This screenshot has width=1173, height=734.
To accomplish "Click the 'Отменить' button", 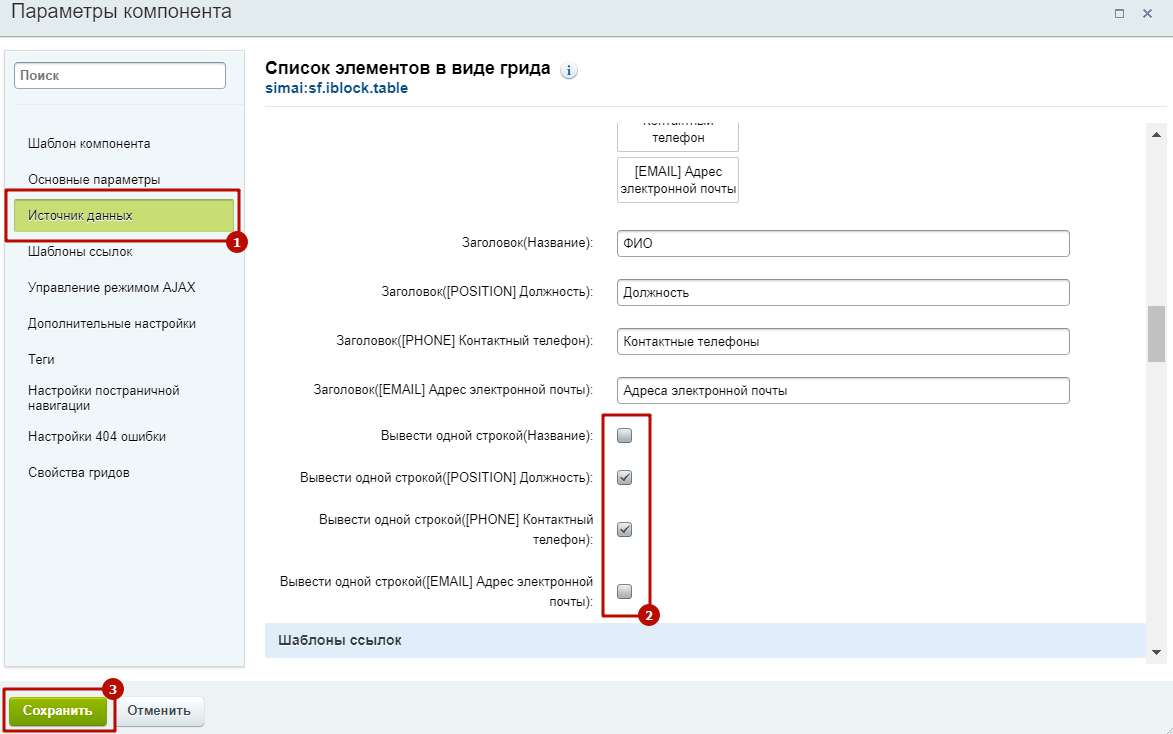I will pyautogui.click(x=159, y=711).
